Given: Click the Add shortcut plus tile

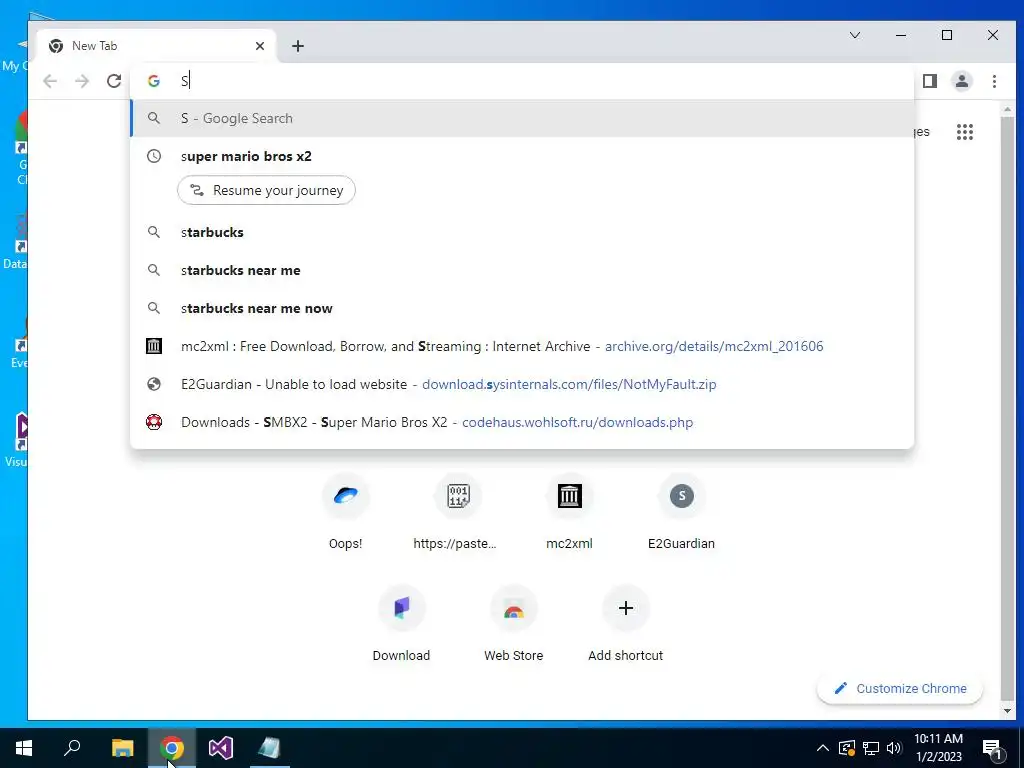Looking at the screenshot, I should click(x=626, y=624).
